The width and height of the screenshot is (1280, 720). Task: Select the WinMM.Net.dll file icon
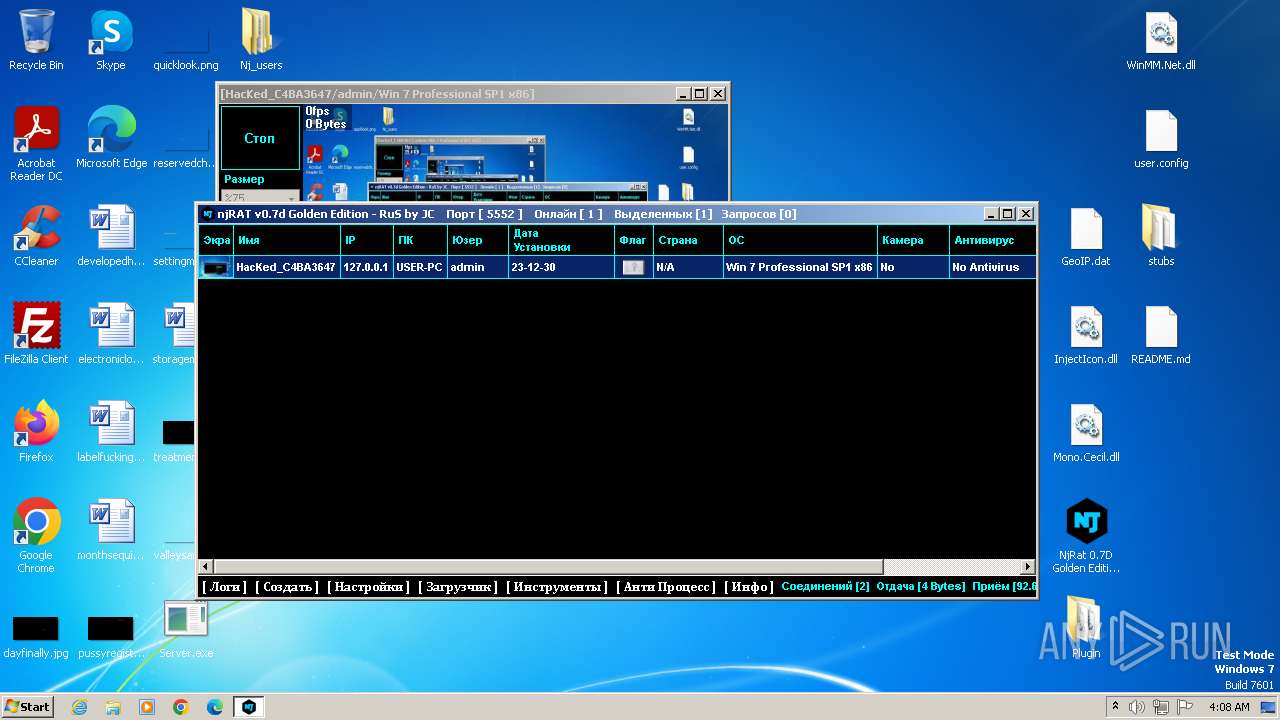1161,40
